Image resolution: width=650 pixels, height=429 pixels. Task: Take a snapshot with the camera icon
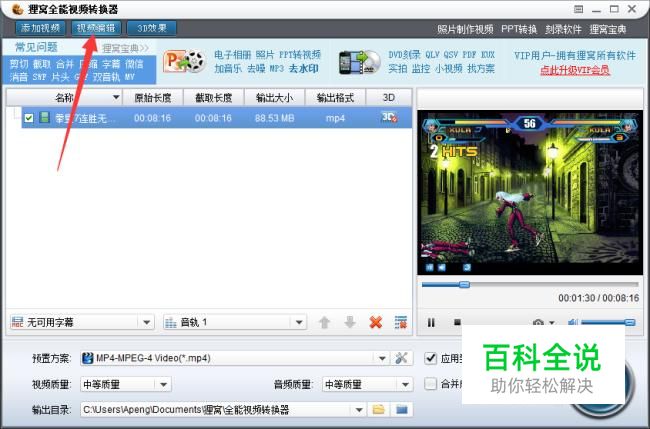[x=538, y=322]
